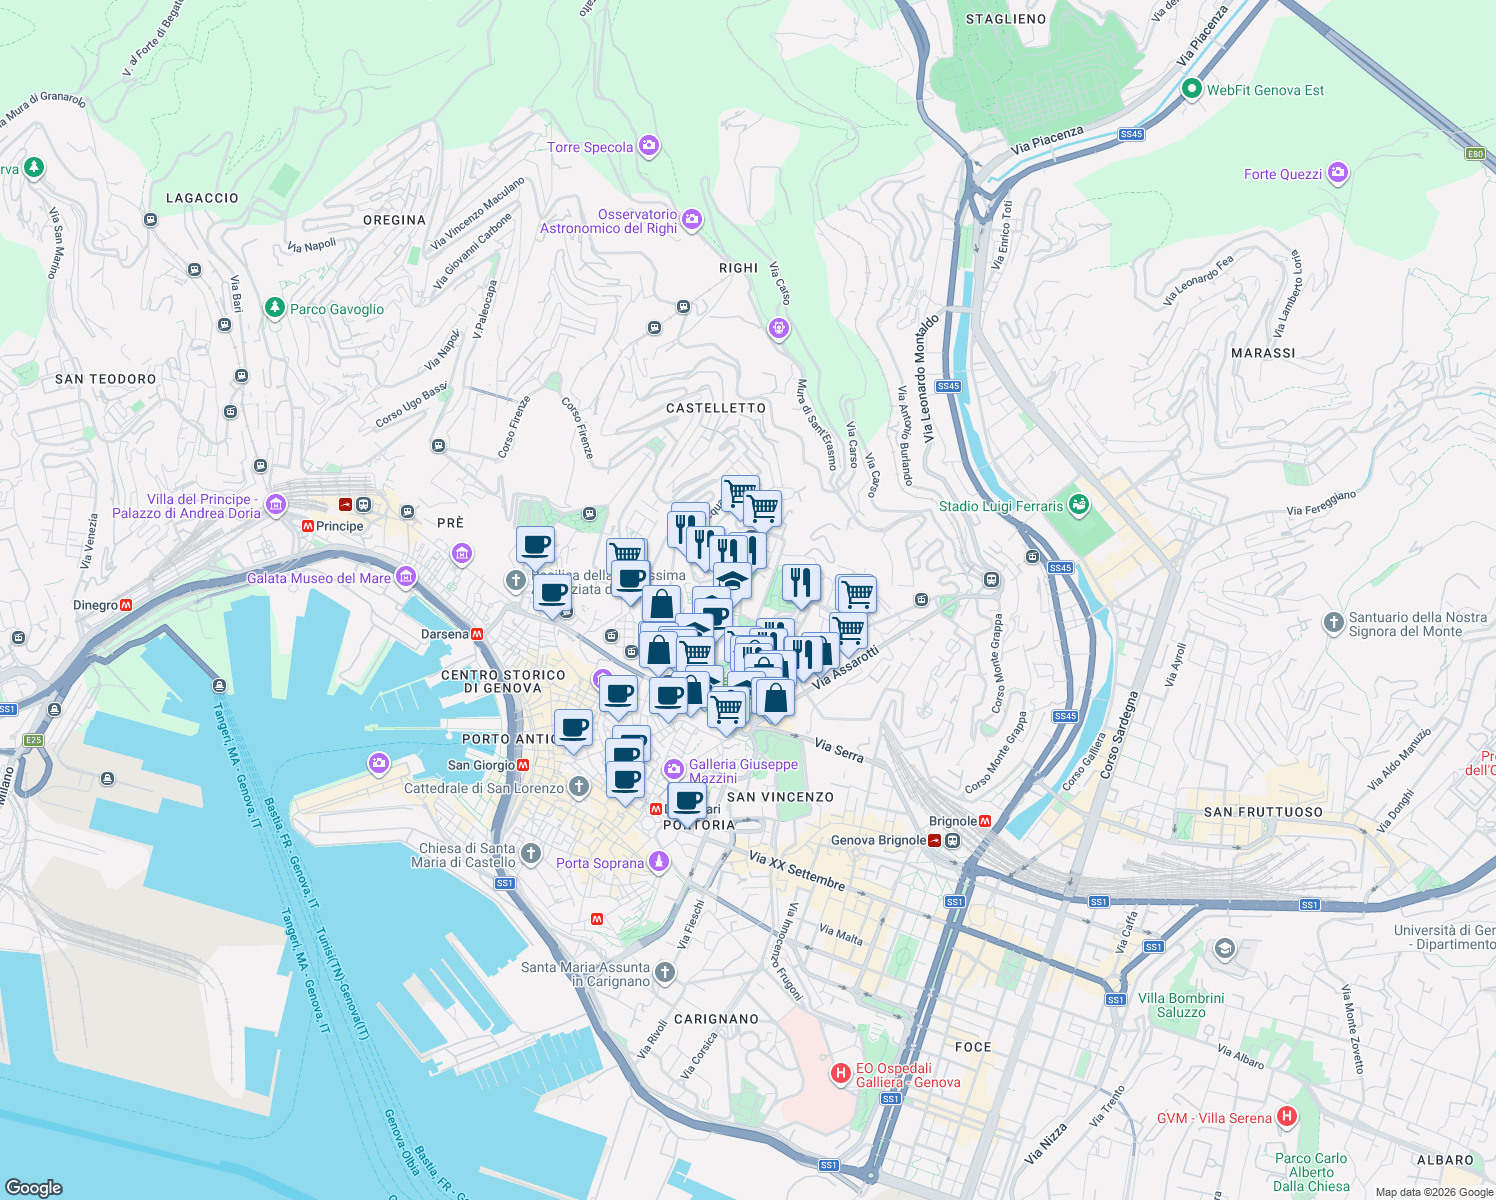This screenshot has width=1496, height=1200.
Task: Open Chiesa di Santa Maria di Castello icon
Action: 531,854
